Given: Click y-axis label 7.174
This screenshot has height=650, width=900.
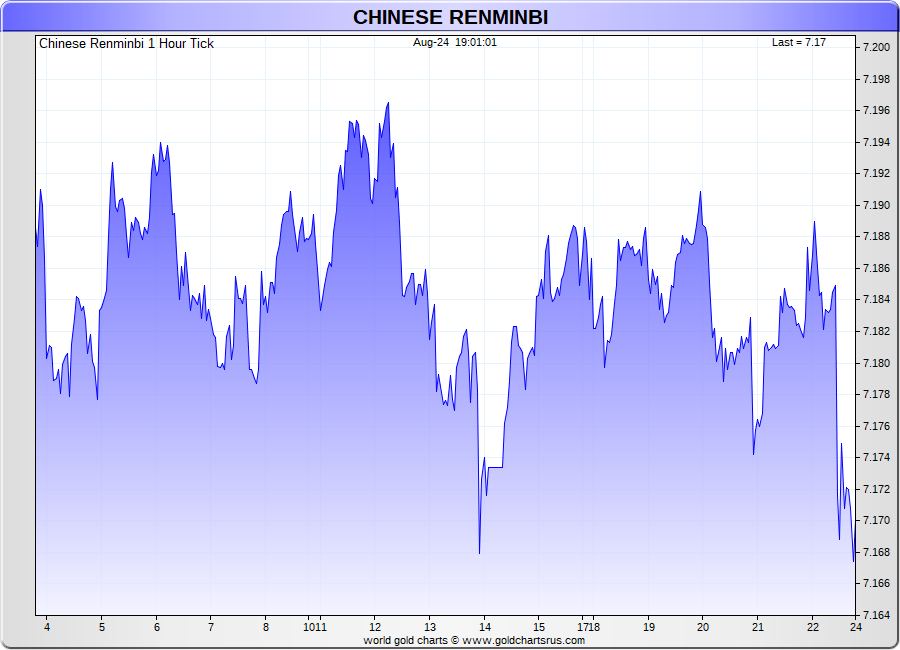Looking at the screenshot, I should (876, 458).
